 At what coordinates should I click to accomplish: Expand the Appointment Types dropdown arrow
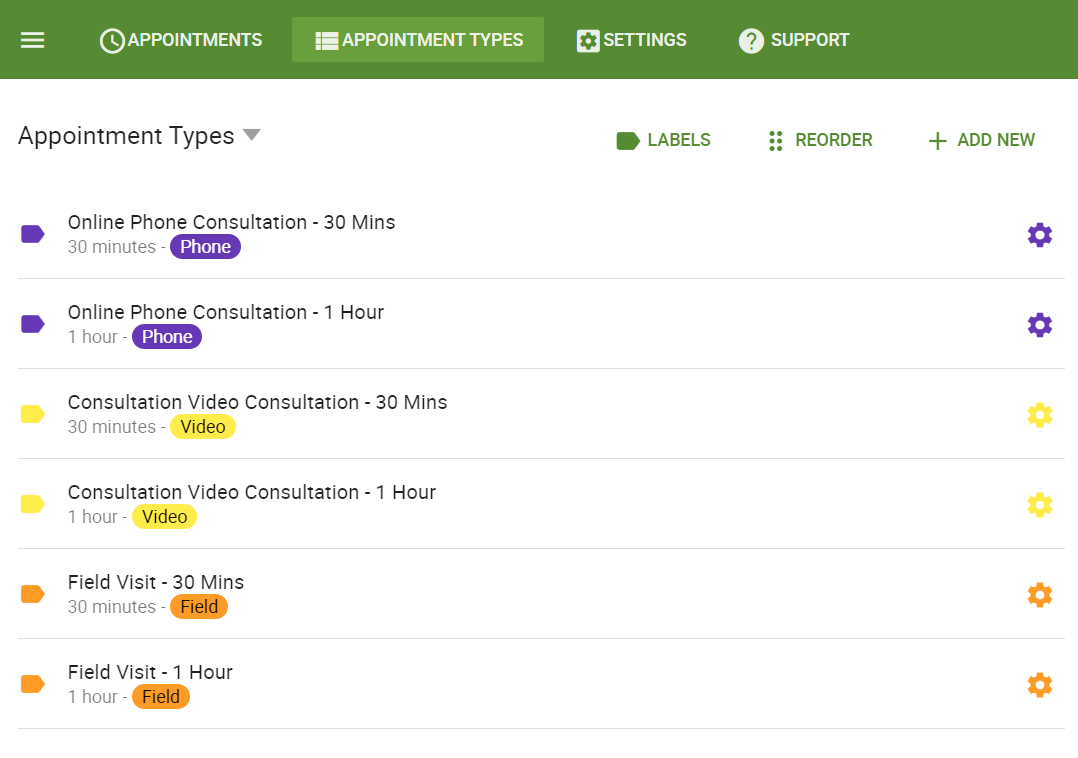251,135
